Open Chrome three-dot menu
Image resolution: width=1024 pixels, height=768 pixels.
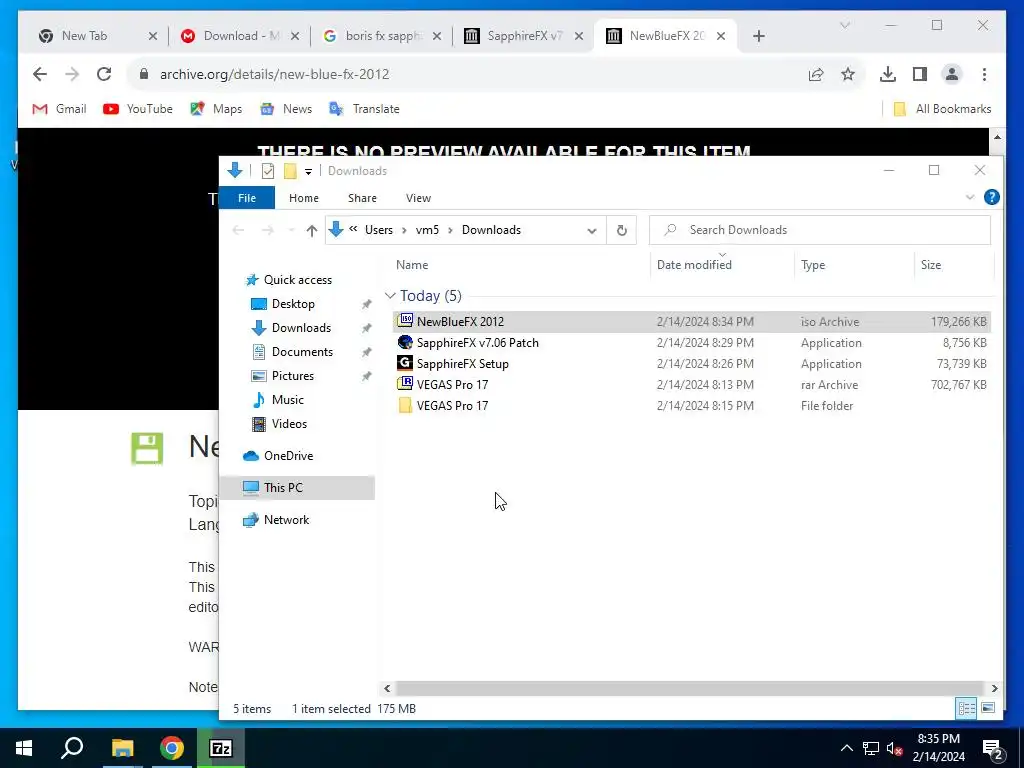[984, 74]
